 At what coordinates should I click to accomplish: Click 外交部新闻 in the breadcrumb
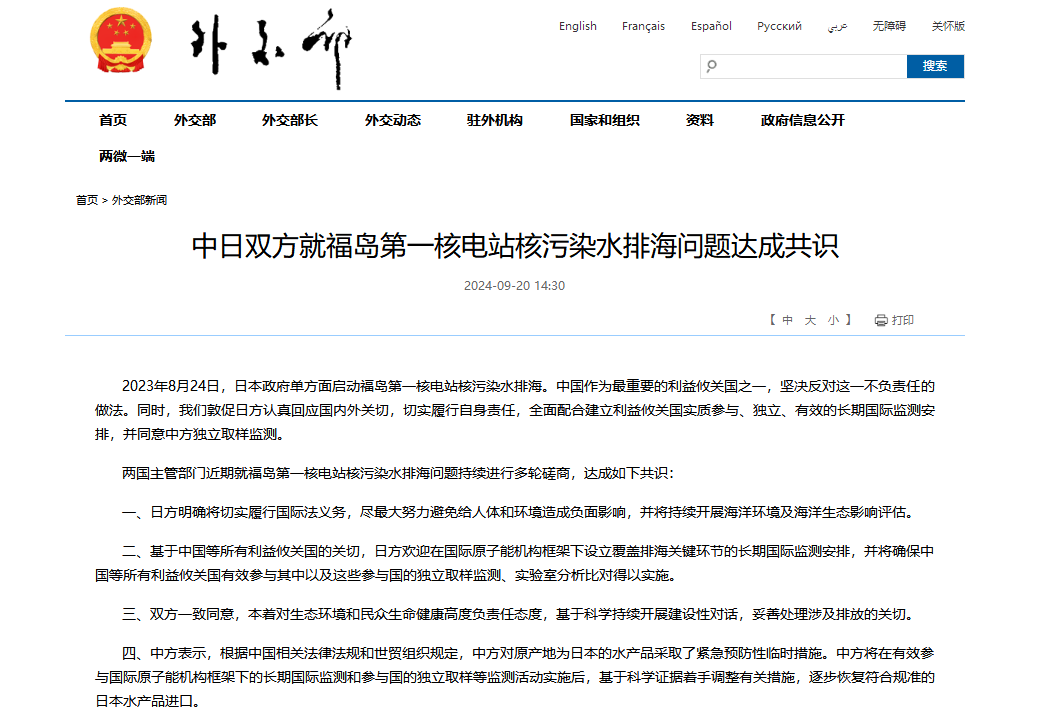[x=139, y=200]
